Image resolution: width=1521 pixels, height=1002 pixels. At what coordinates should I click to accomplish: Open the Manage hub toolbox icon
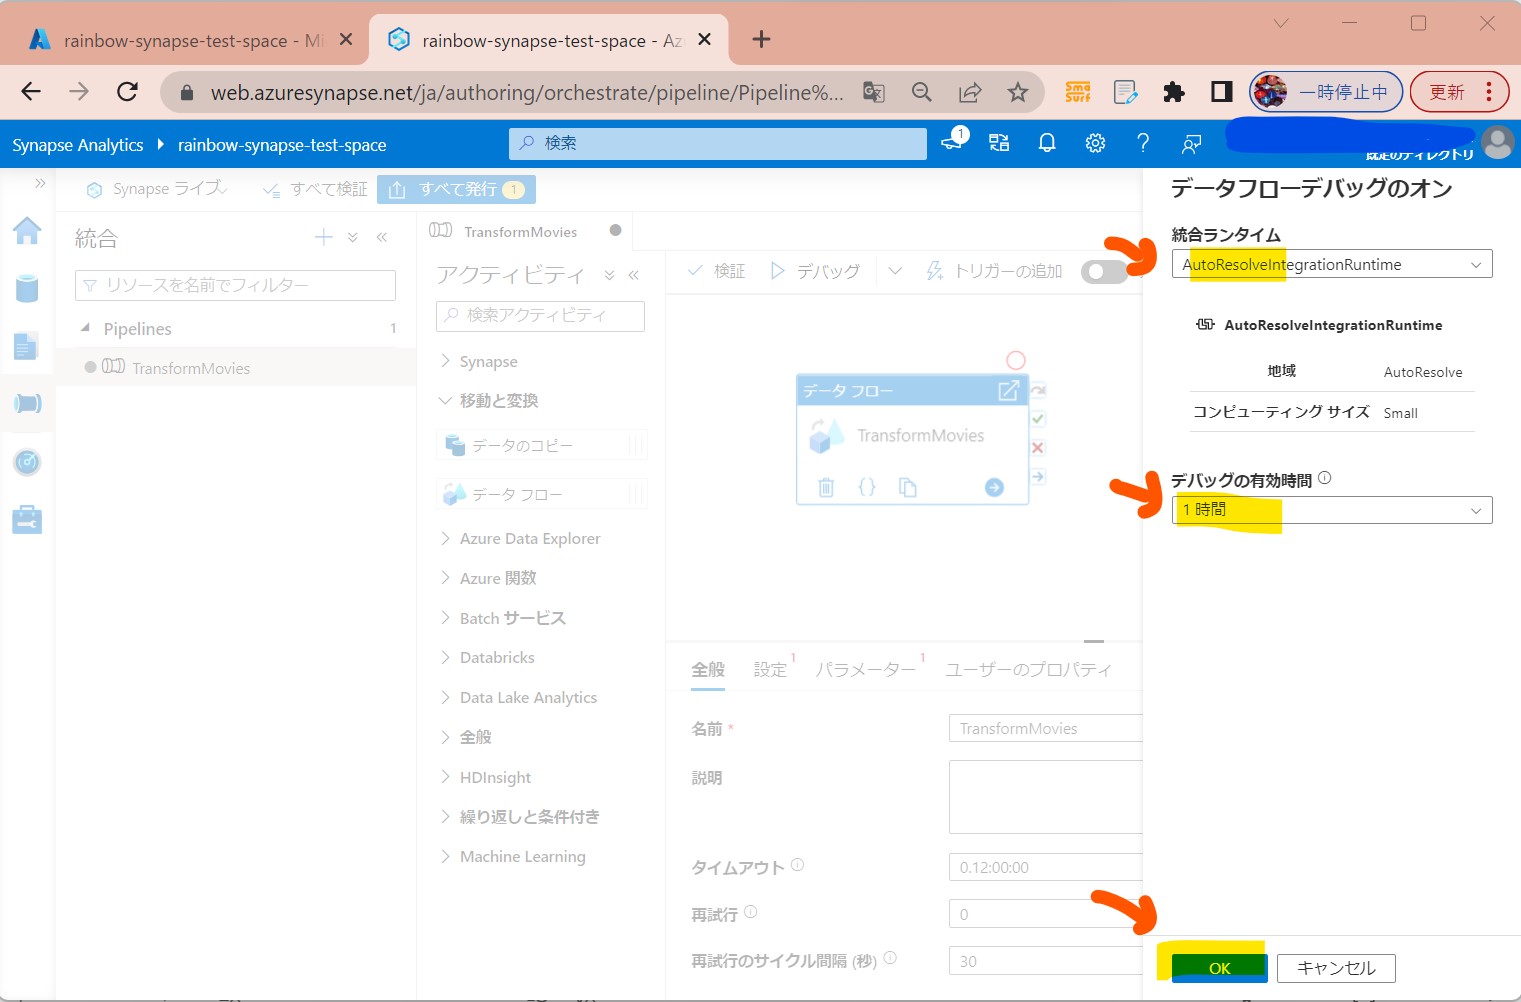click(27, 520)
